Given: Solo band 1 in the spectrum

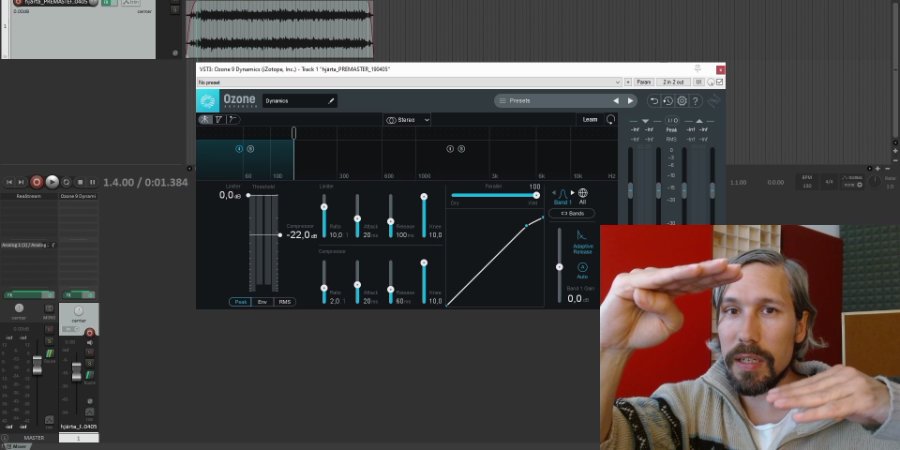Looking at the screenshot, I should (250, 149).
